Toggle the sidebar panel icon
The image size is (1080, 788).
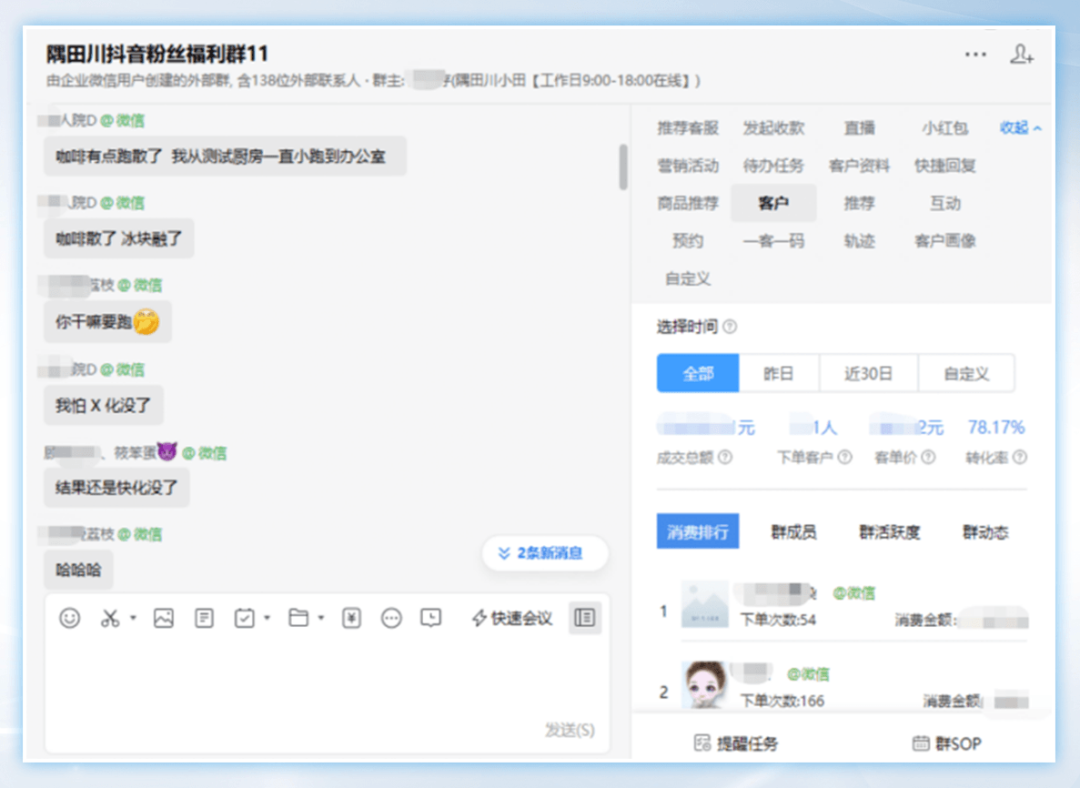(x=585, y=618)
